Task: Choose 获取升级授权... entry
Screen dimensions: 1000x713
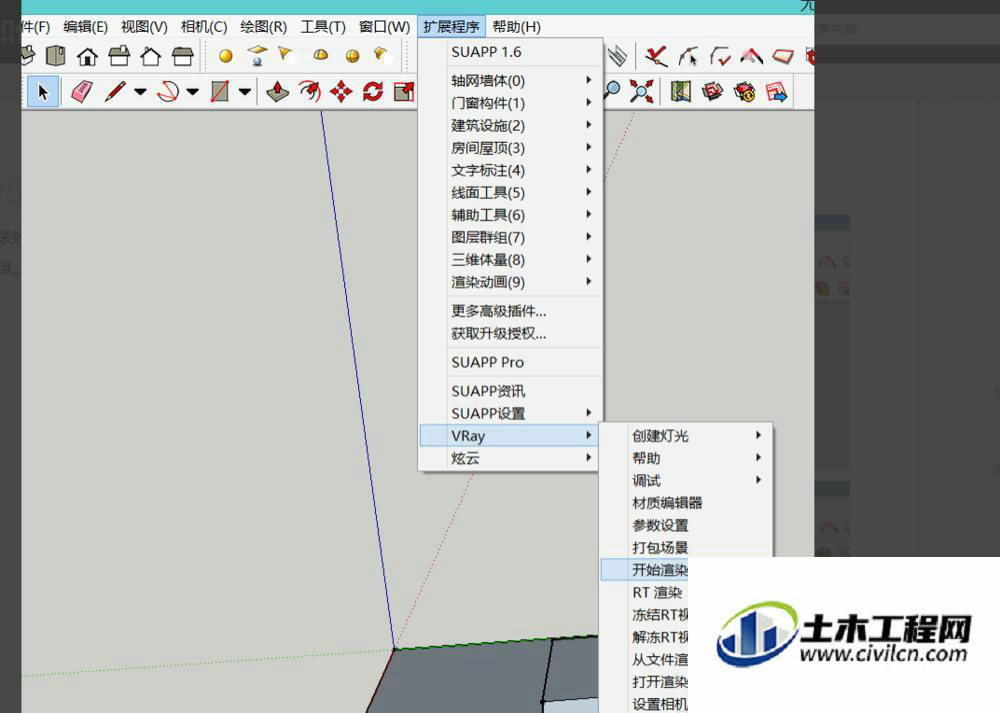Action: (x=510, y=333)
